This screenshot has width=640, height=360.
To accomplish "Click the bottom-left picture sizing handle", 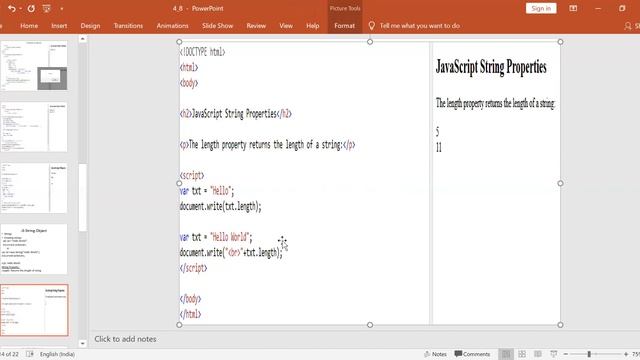I will pyautogui.click(x=179, y=325).
